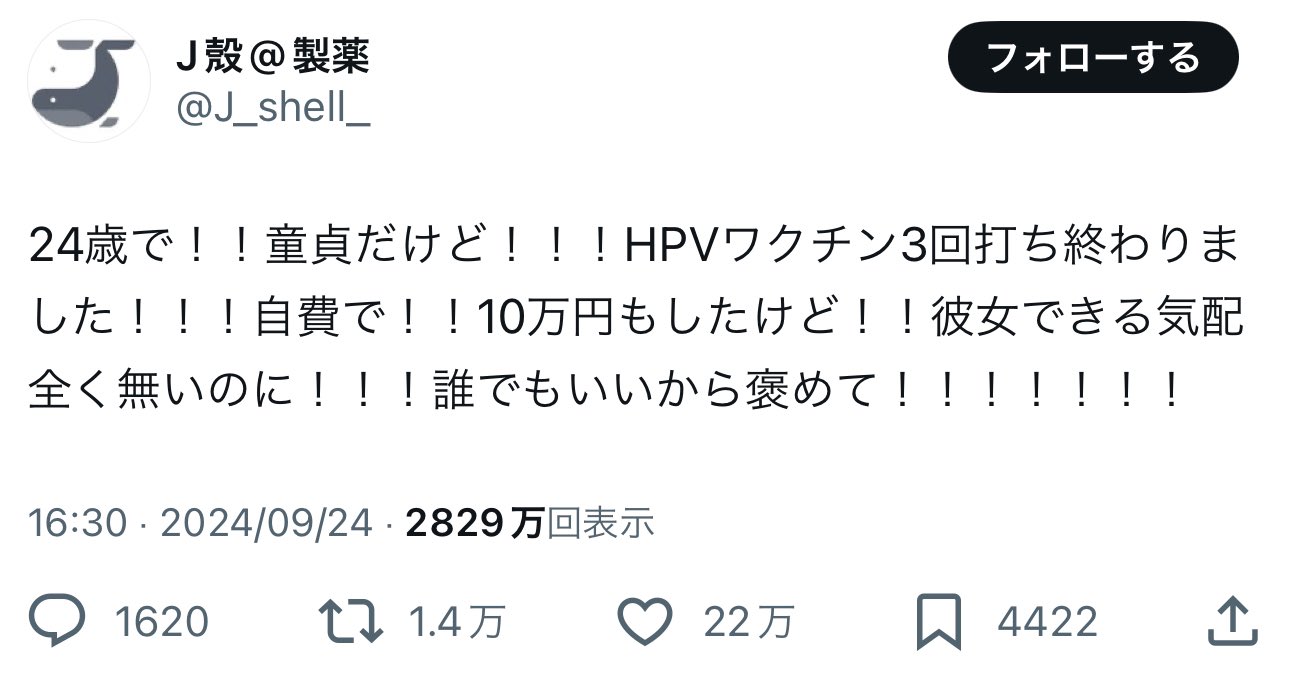
Task: Follow the account with フォローする button
Action: pyautogui.click(x=1093, y=57)
